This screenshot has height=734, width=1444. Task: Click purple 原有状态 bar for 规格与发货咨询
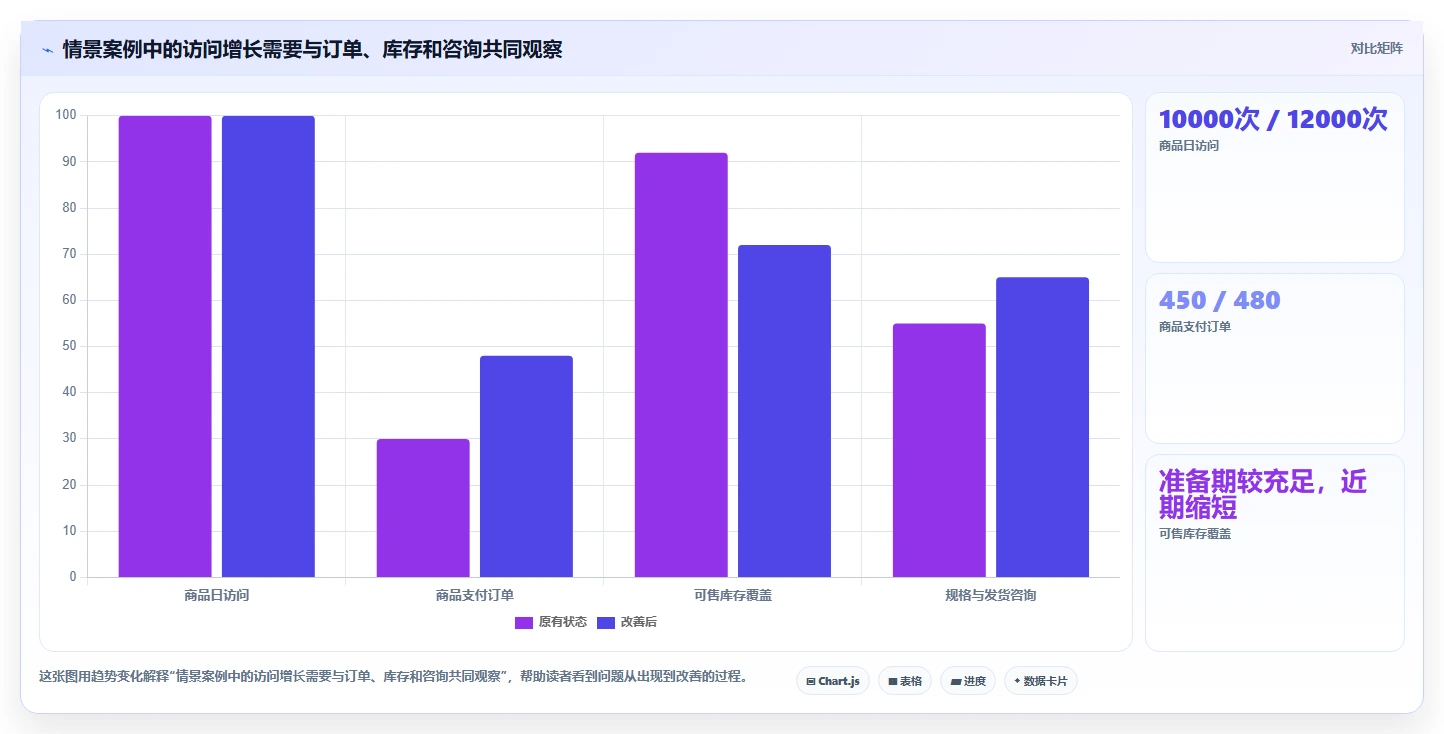pyautogui.click(x=939, y=450)
